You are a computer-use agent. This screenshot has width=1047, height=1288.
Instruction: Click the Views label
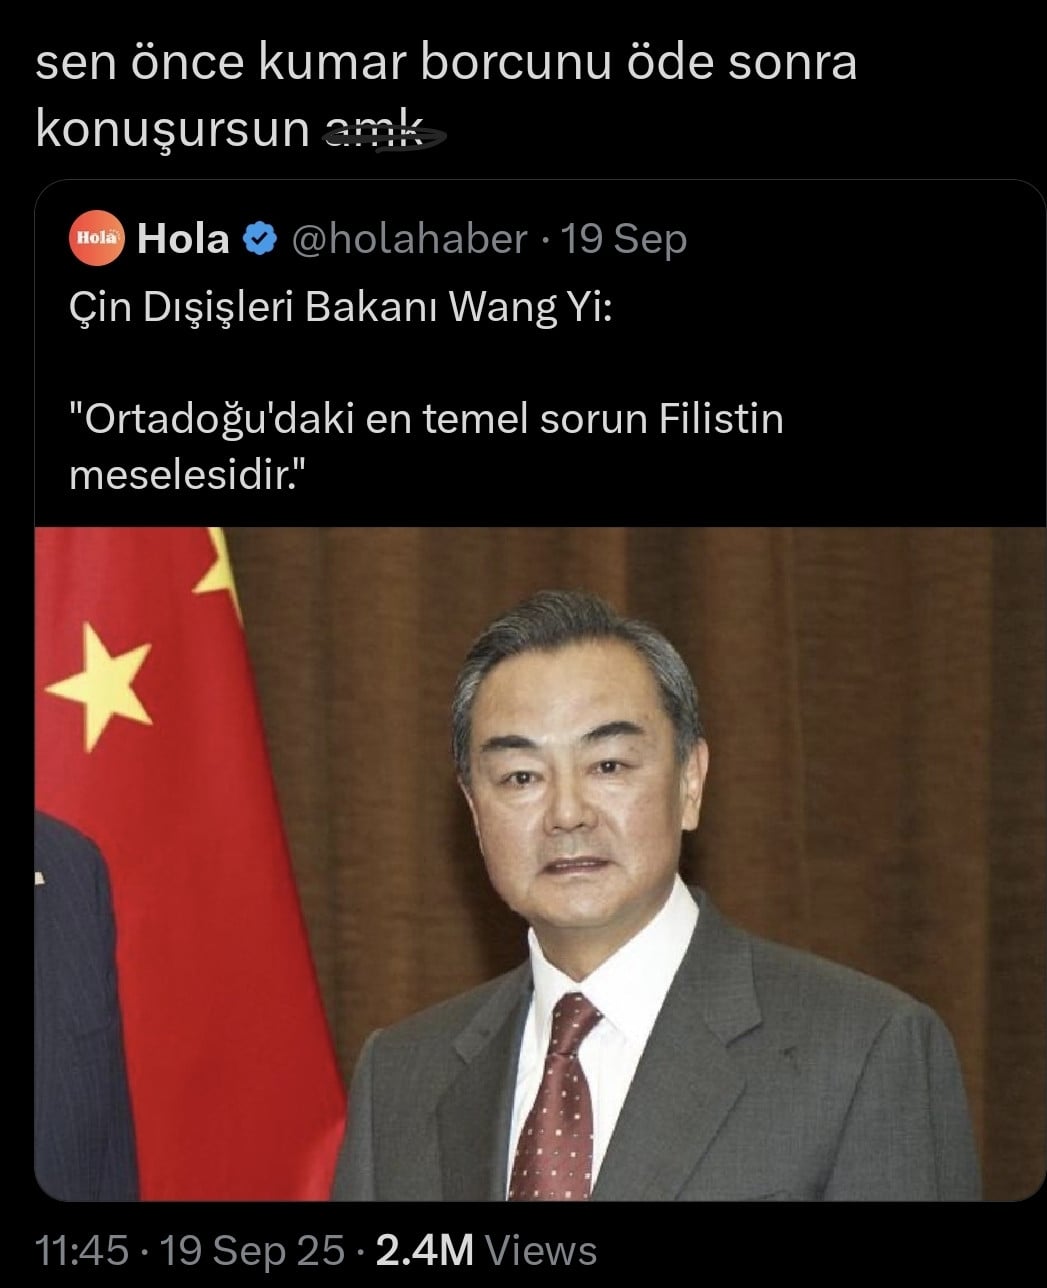[x=541, y=1250]
